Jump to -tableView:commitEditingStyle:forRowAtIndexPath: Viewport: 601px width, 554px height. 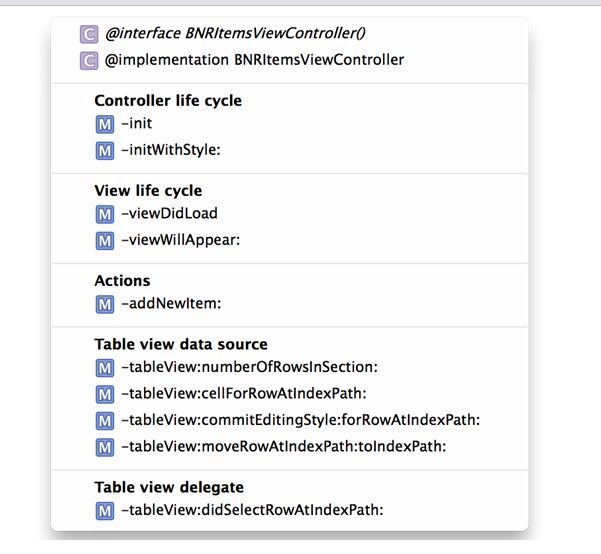pos(300,420)
